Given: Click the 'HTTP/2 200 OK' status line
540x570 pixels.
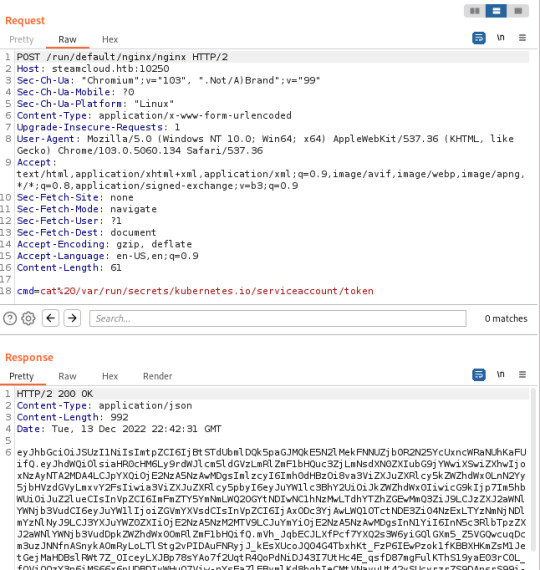Looking at the screenshot, I should (55, 393).
